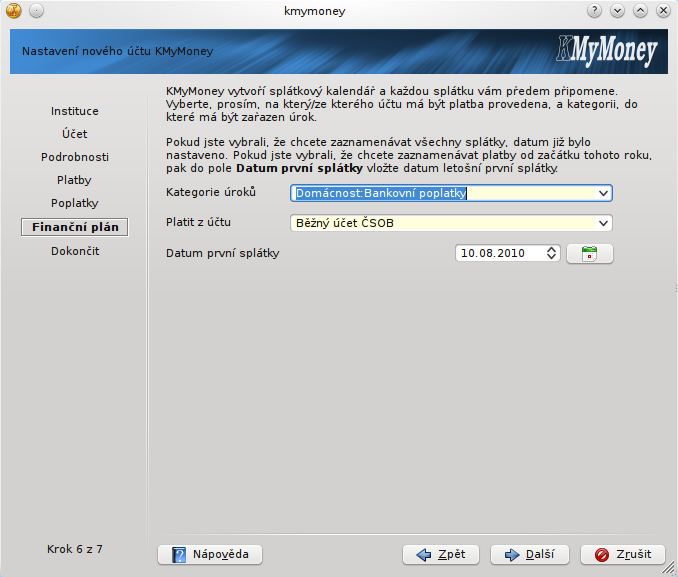This screenshot has height=577, width=678.
Task: Click the window resize grip corner
Action: (669, 567)
